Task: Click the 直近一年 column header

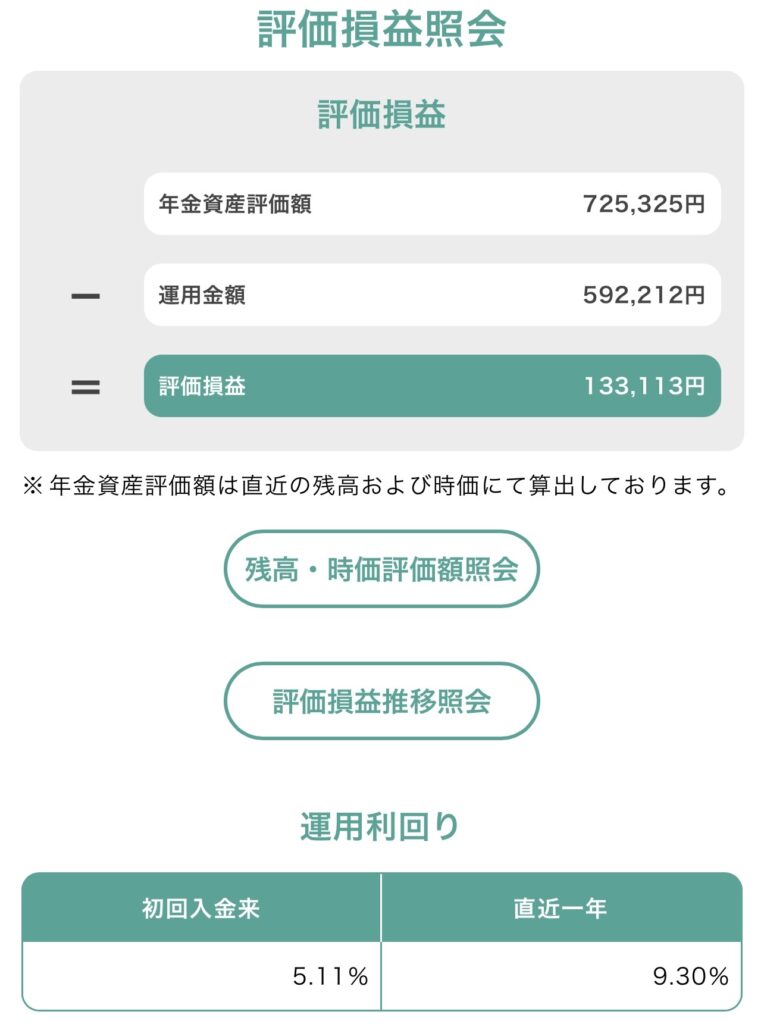Action: 560,908
